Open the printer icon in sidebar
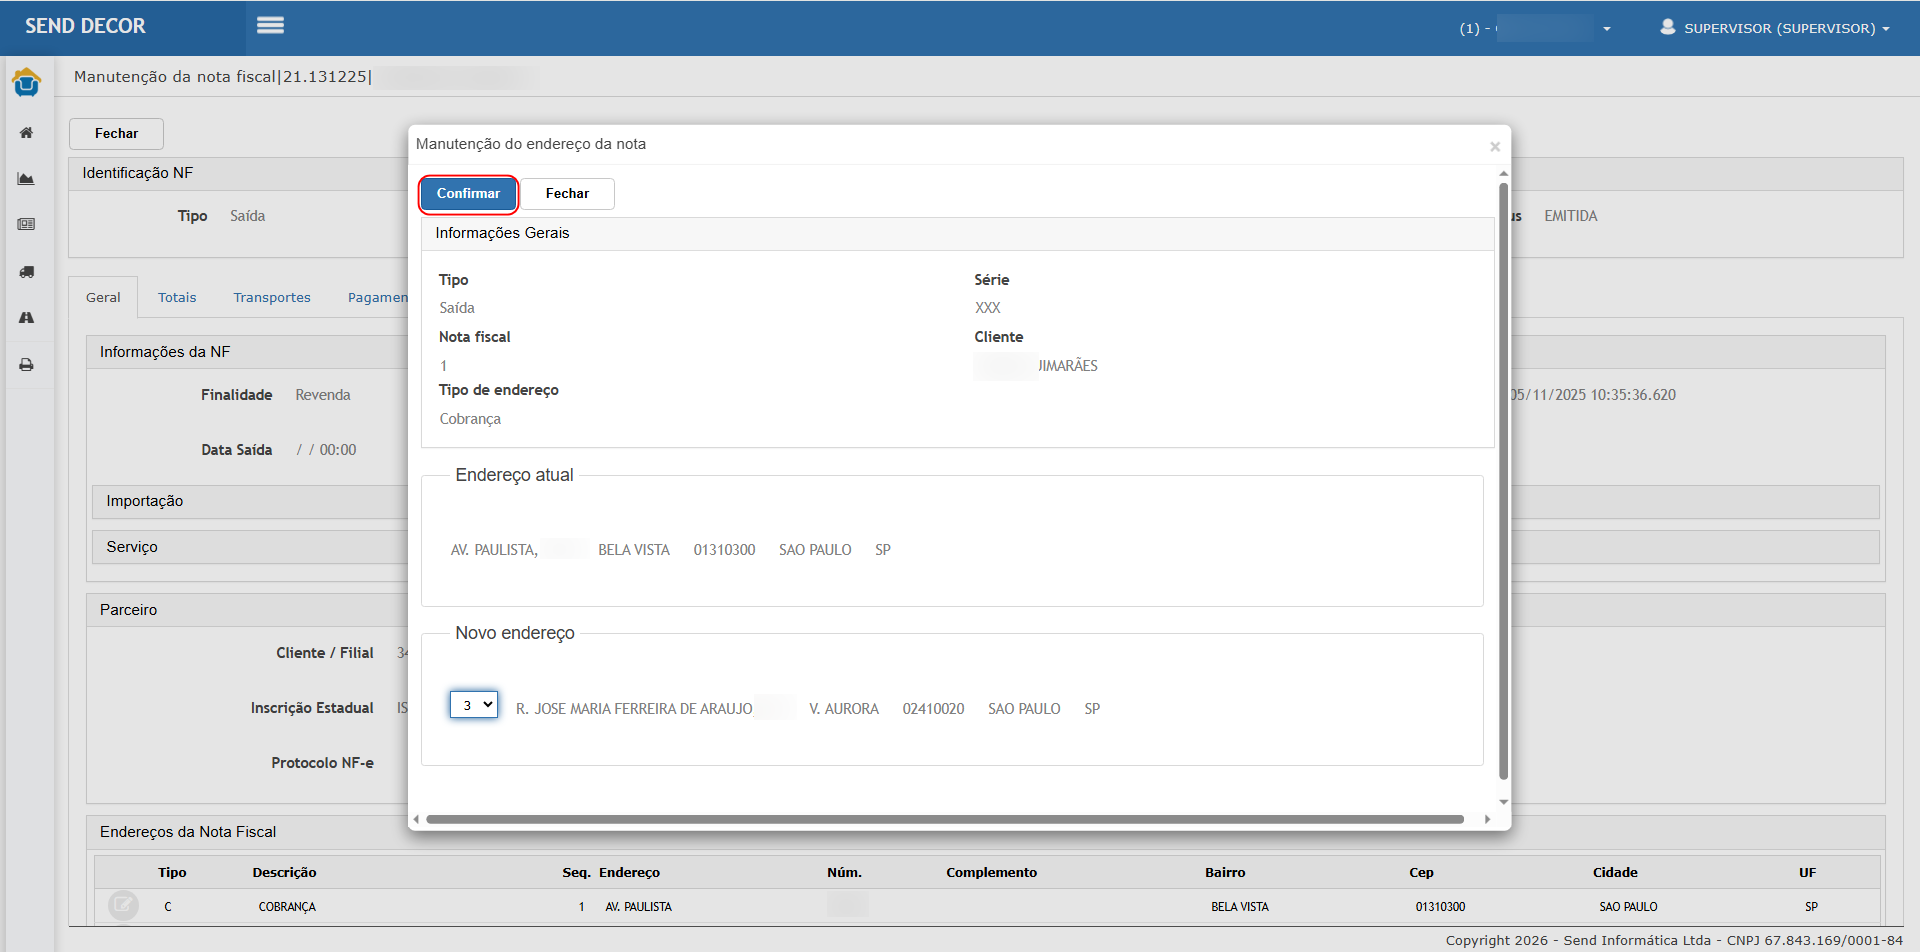The width and height of the screenshot is (1920, 952). 27,365
